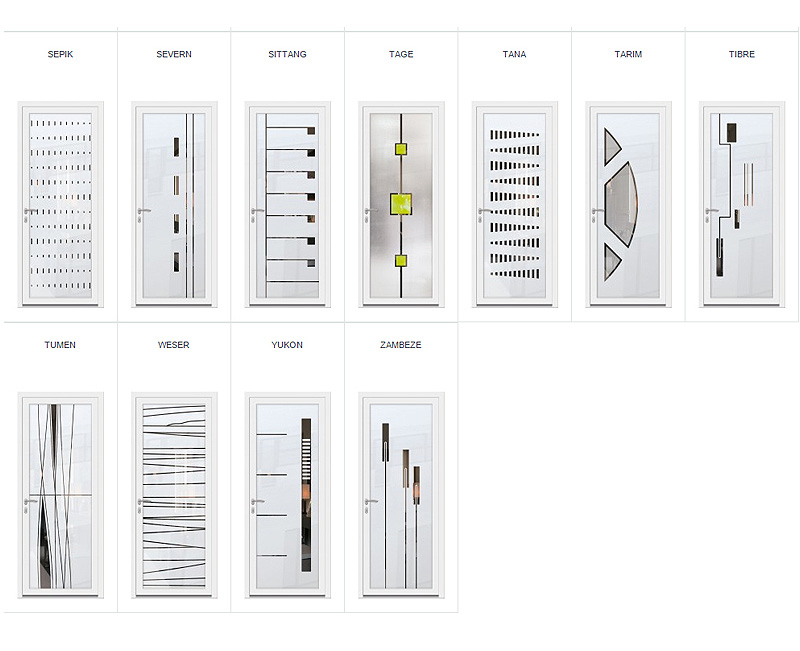Click the TAGE model name
Viewport: 800px width, 651px height.
click(x=401, y=54)
